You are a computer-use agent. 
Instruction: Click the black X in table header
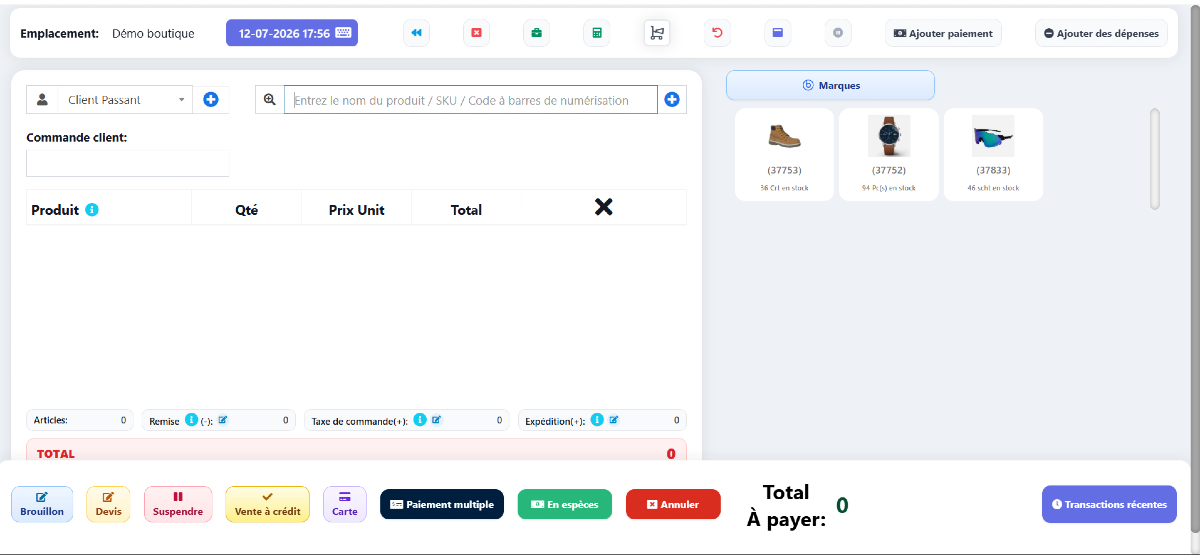[604, 207]
